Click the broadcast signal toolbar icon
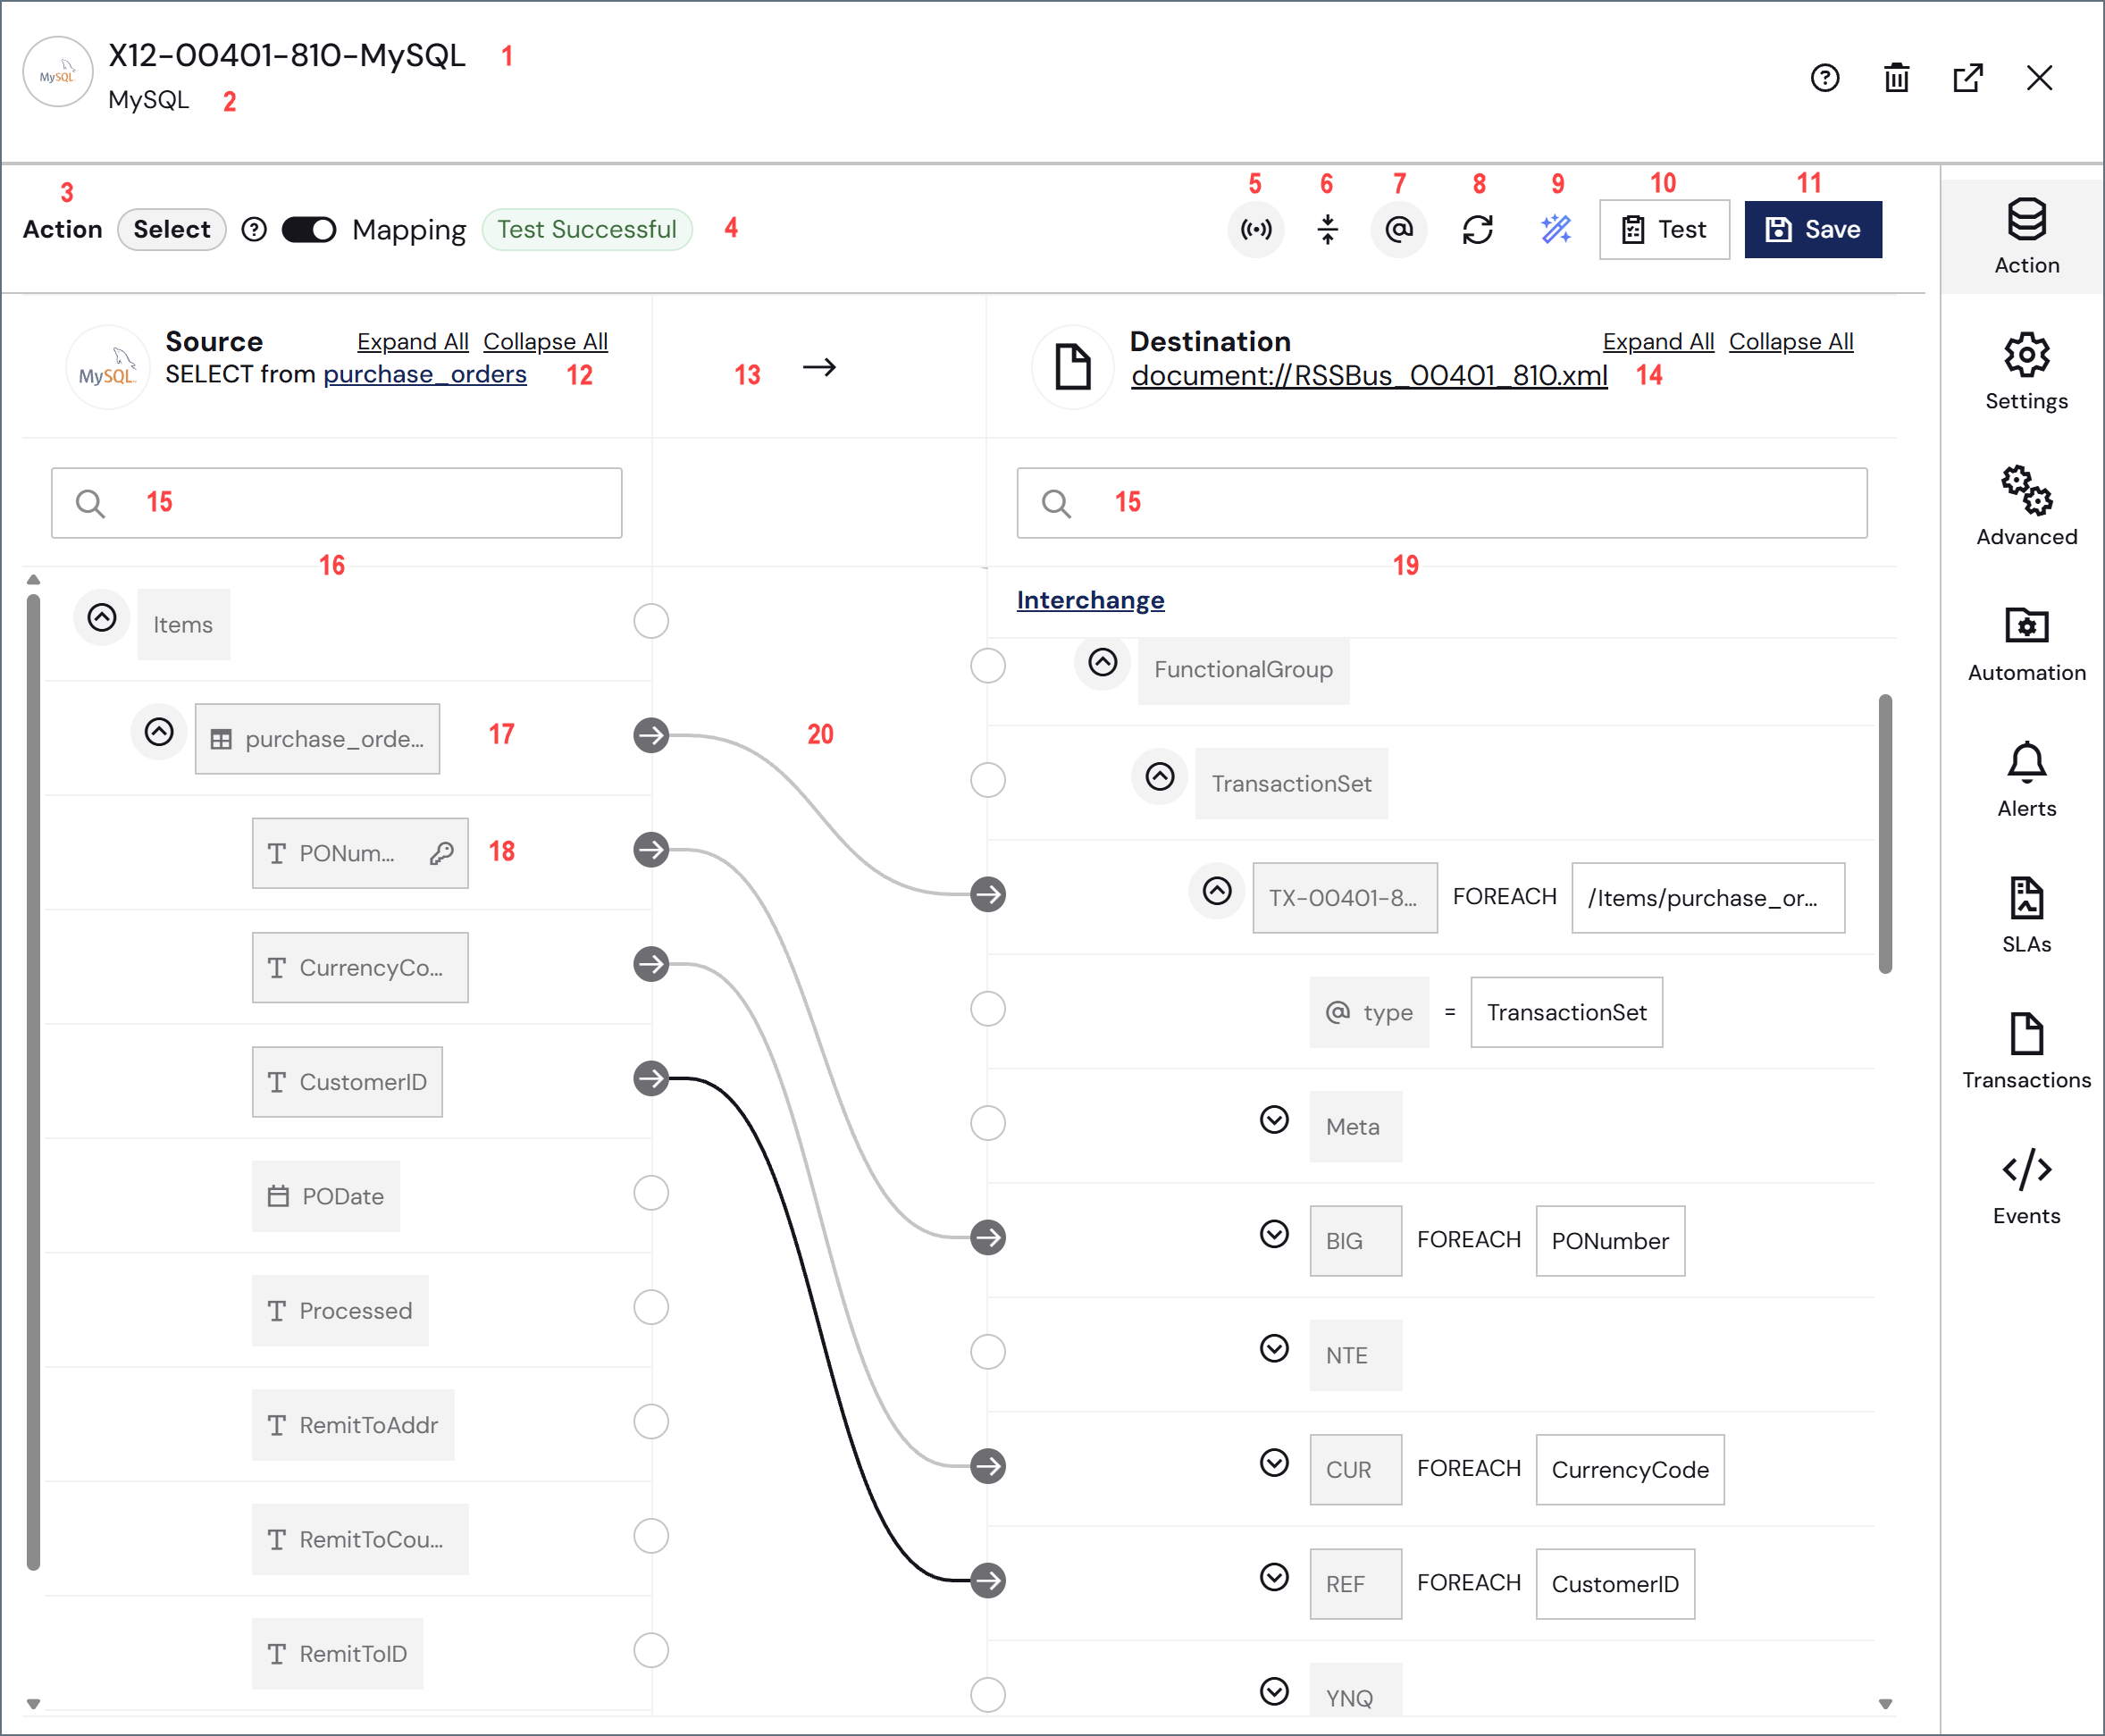The image size is (2105, 1736). click(1256, 229)
